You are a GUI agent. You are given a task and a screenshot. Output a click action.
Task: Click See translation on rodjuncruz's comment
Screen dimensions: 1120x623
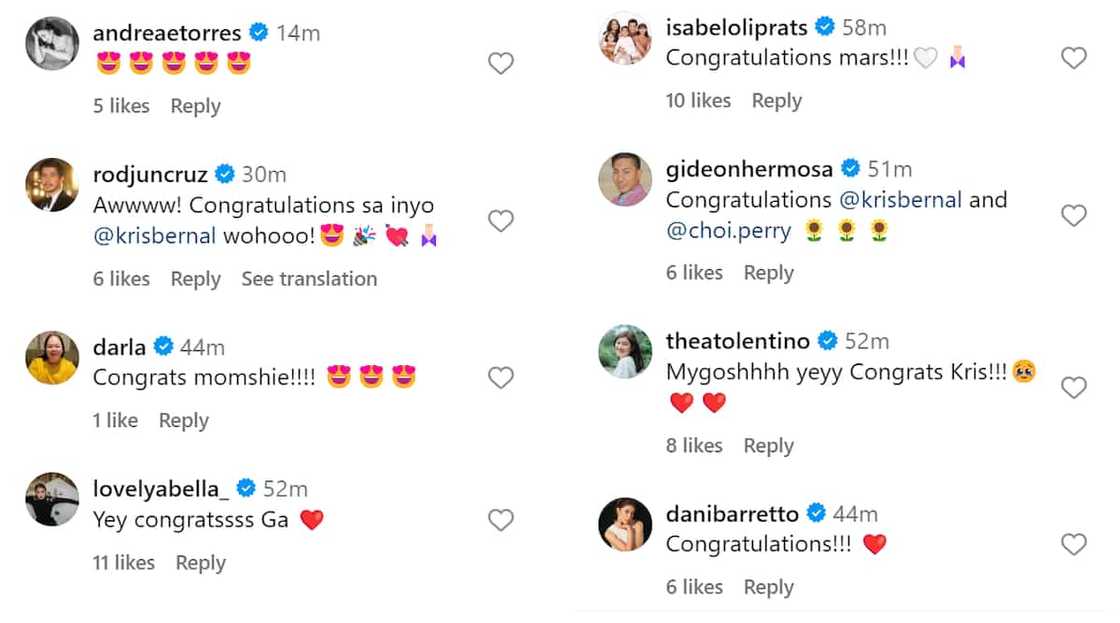pos(309,279)
